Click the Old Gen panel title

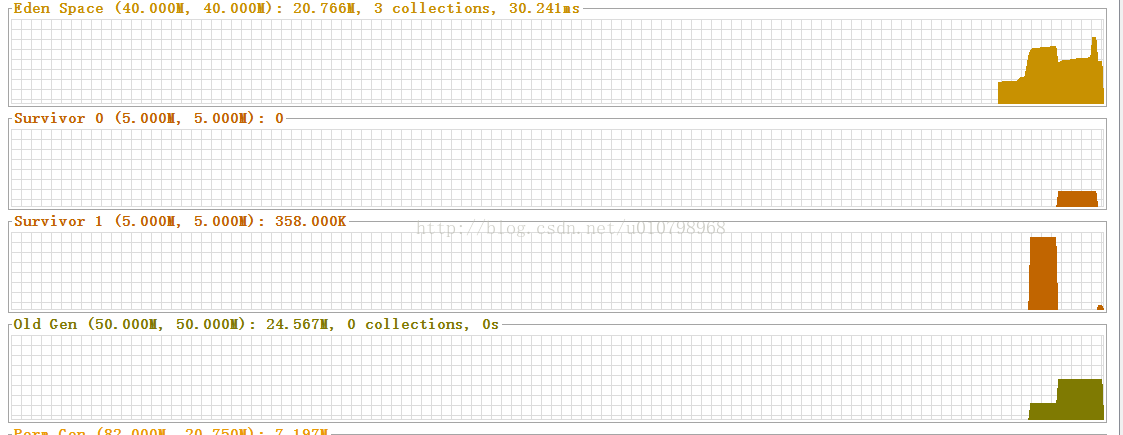click(x=256, y=325)
